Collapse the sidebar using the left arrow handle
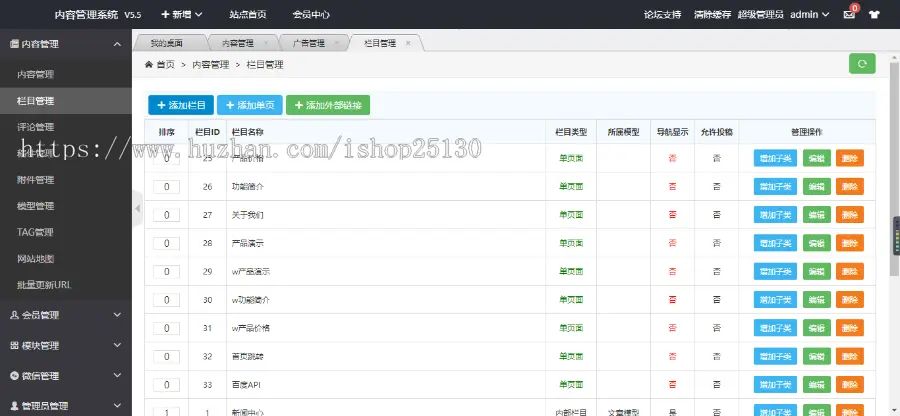 pyautogui.click(x=138, y=209)
